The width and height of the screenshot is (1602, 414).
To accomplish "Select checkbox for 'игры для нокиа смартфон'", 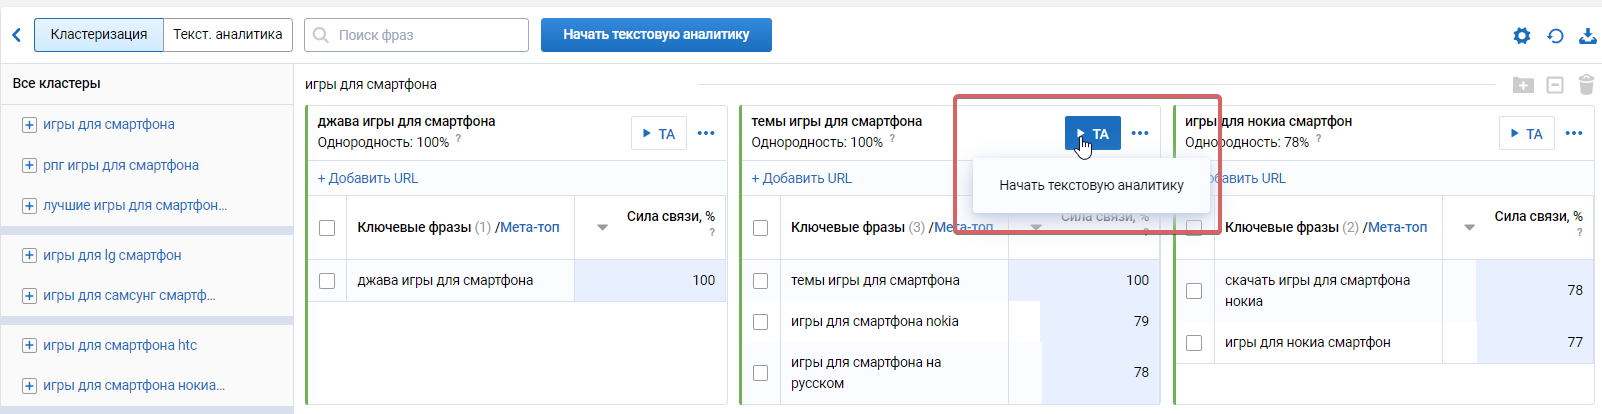I will click(1194, 343).
